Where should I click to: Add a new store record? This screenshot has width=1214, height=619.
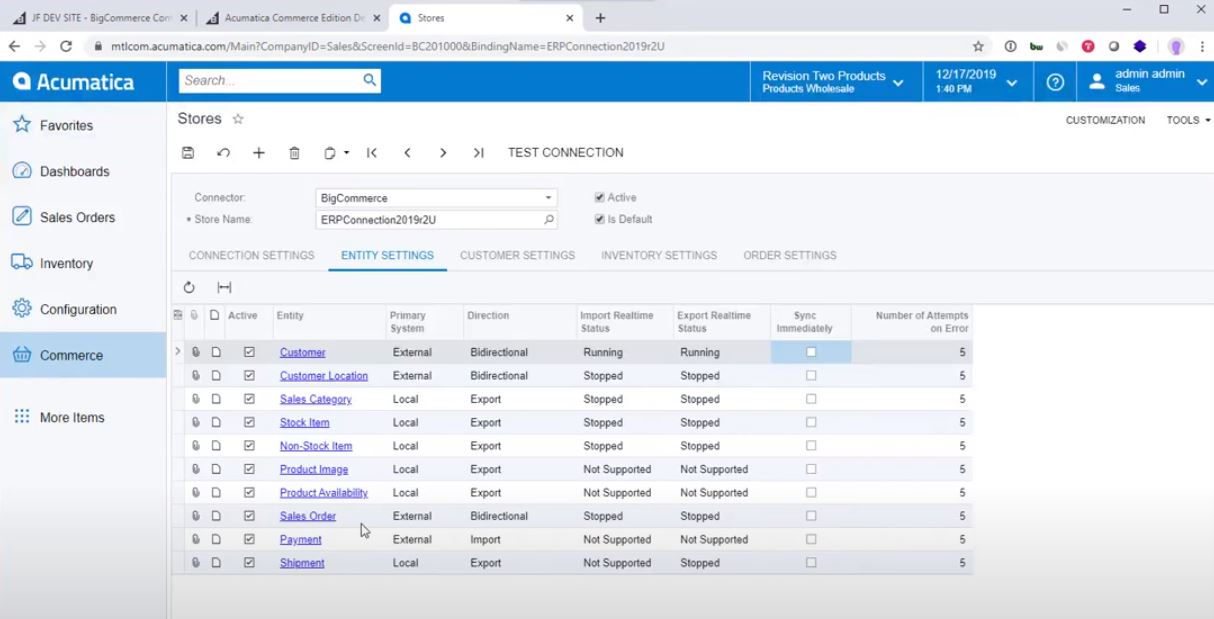[x=259, y=153]
